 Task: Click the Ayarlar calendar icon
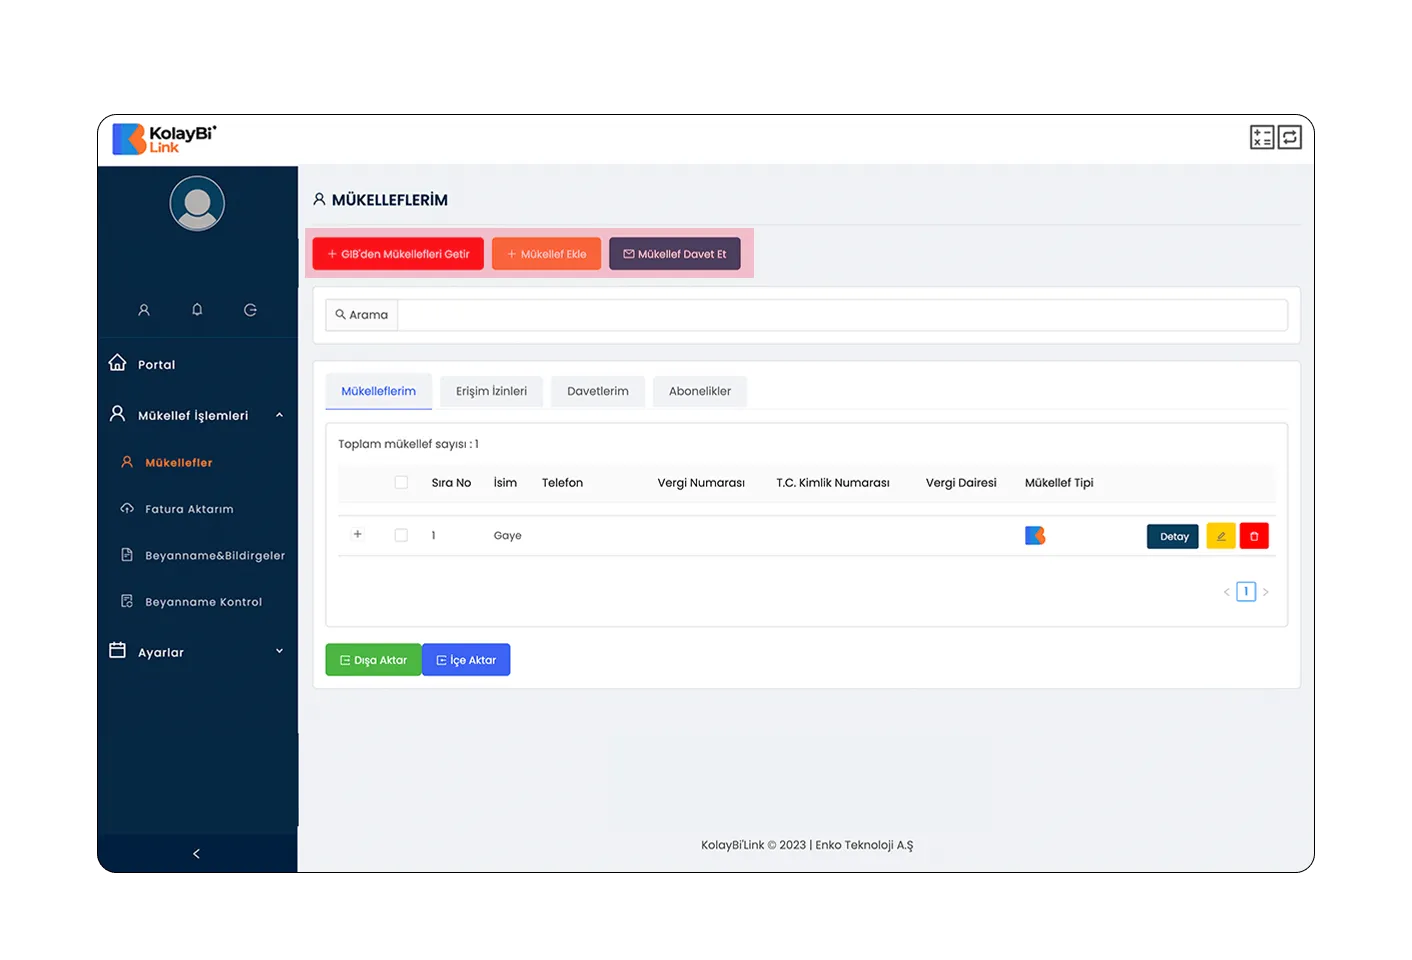(117, 650)
